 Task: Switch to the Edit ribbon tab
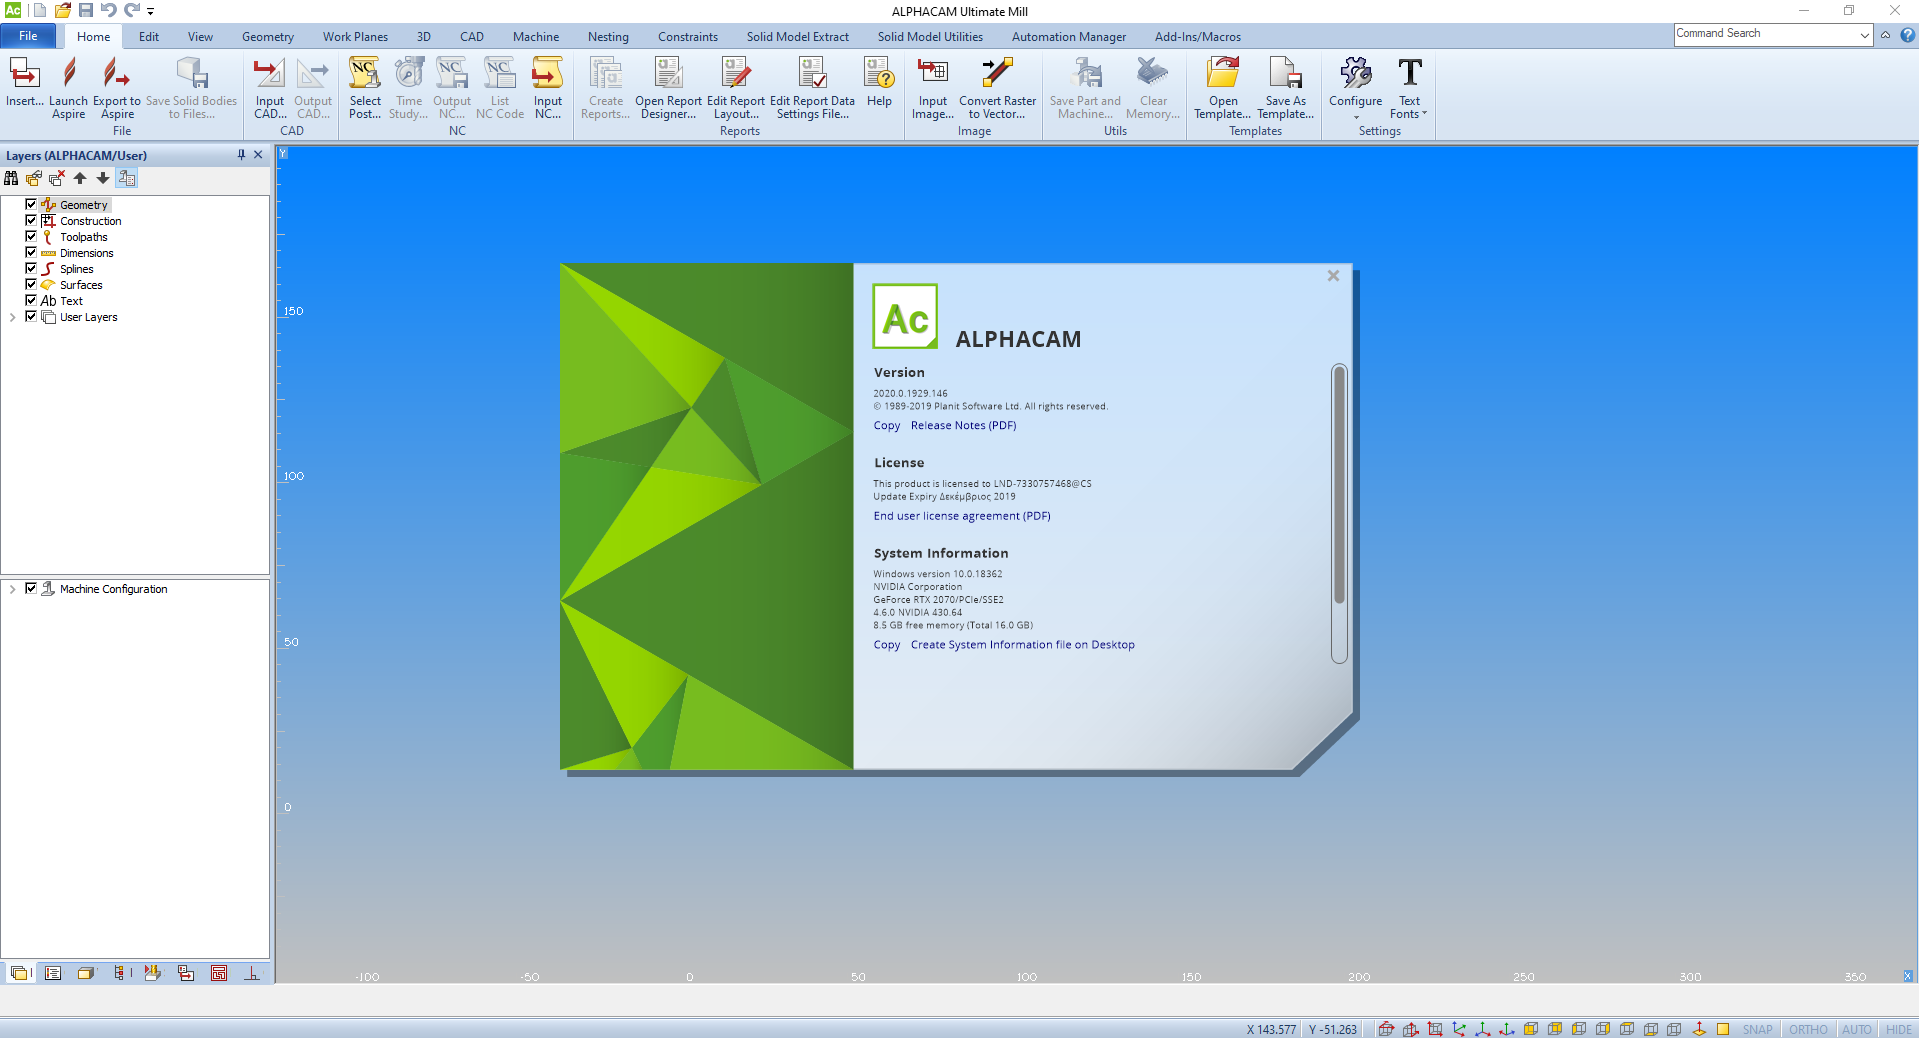point(148,37)
